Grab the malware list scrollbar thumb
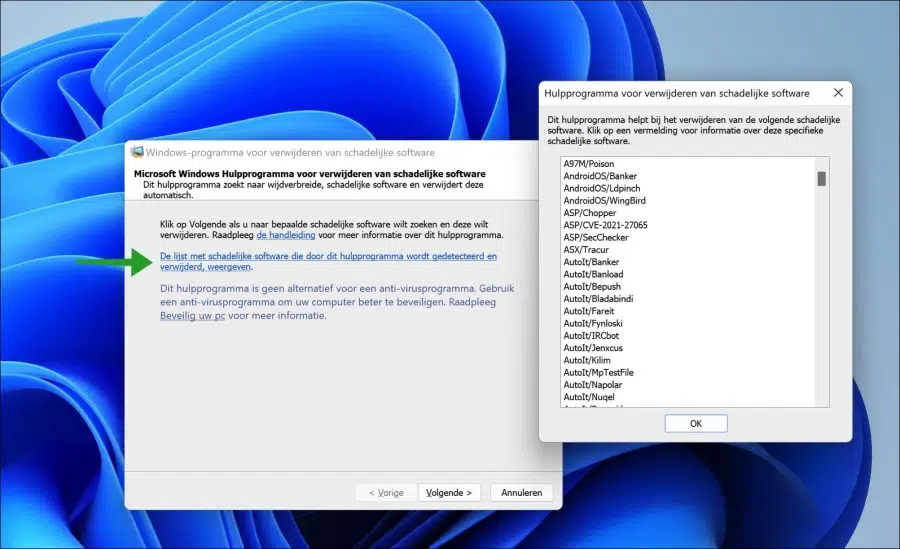 (821, 179)
